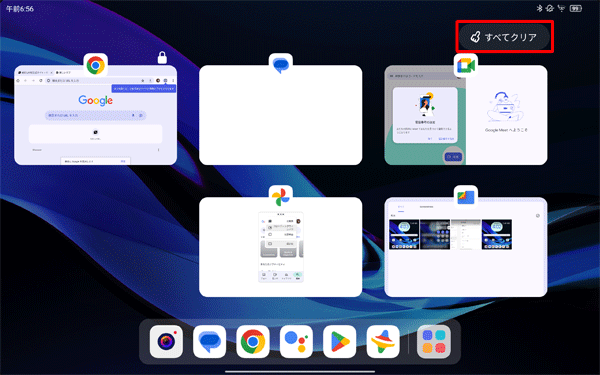Open the Messages recent app card

[x=280, y=115]
